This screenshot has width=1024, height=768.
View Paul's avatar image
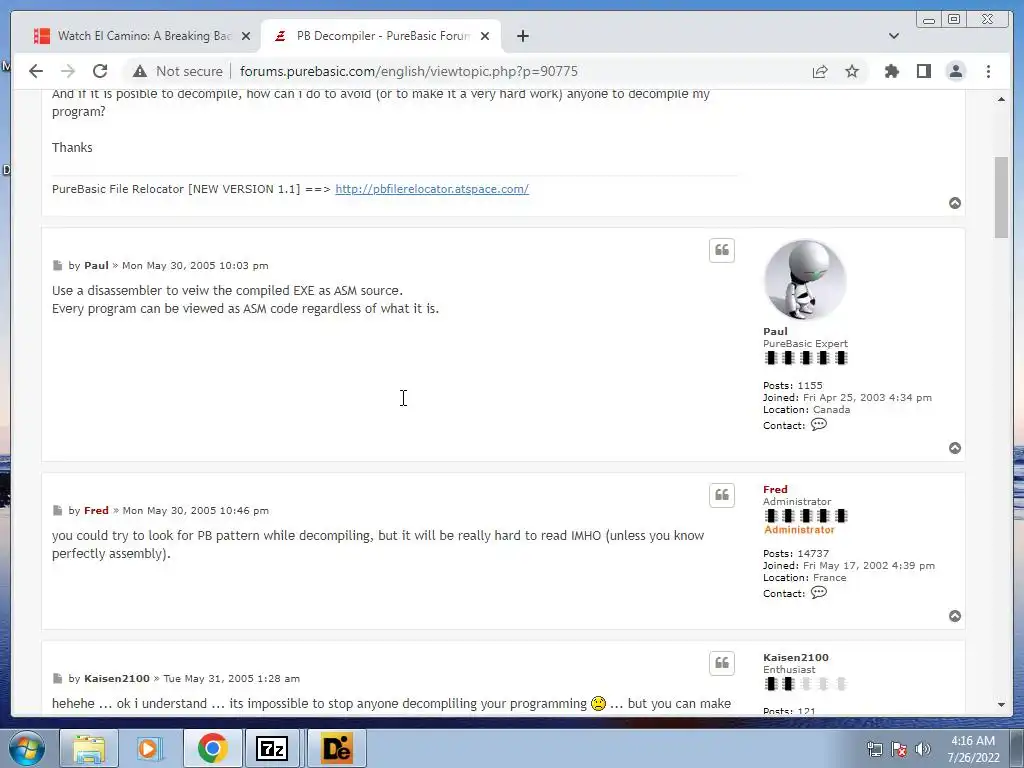[x=805, y=280]
